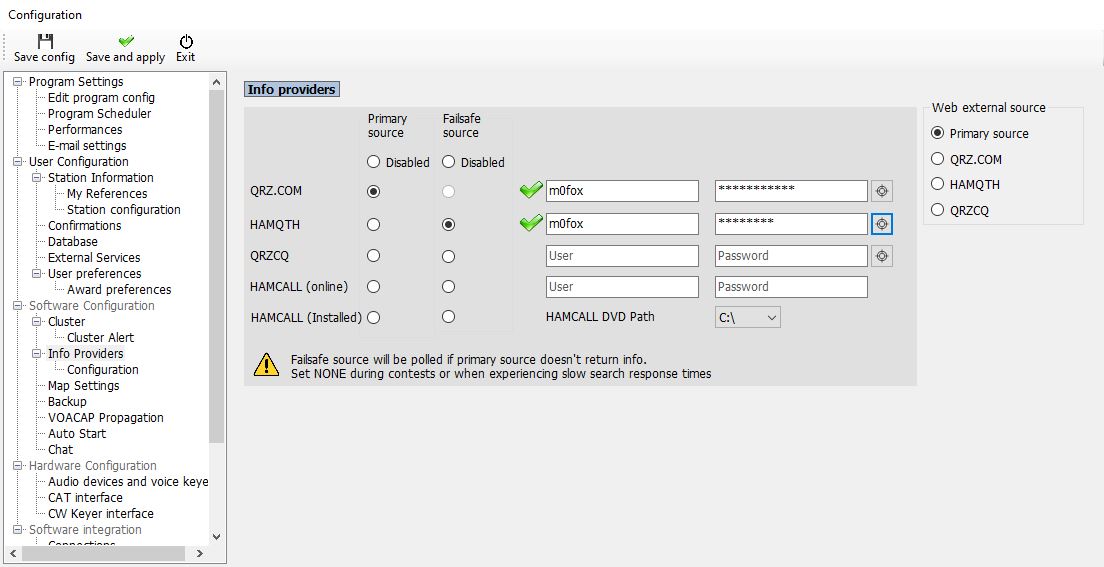Click the QRZCQ User field
This screenshot has width=1104, height=567.
pos(622,256)
